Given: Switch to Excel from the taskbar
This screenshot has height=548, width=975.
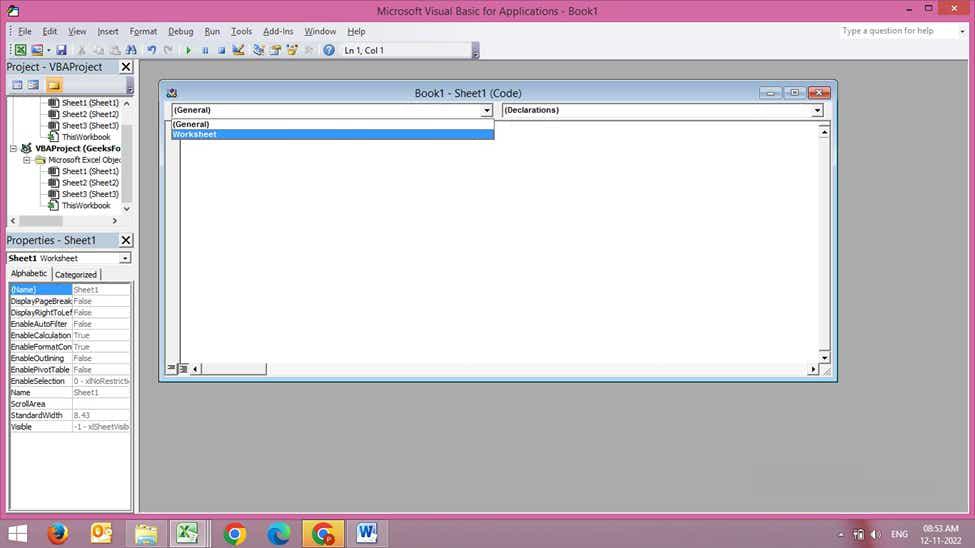Looking at the screenshot, I should 187,534.
